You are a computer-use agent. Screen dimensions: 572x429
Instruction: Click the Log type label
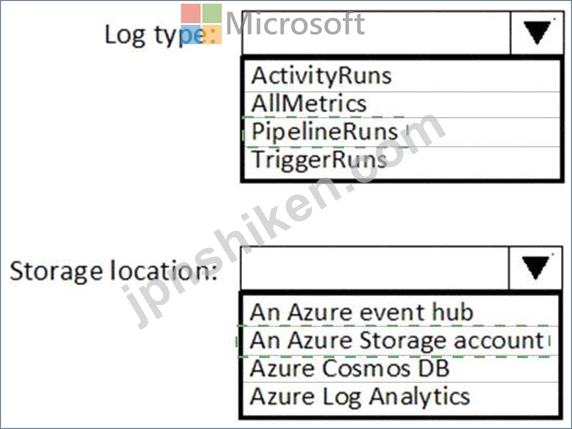pos(163,35)
